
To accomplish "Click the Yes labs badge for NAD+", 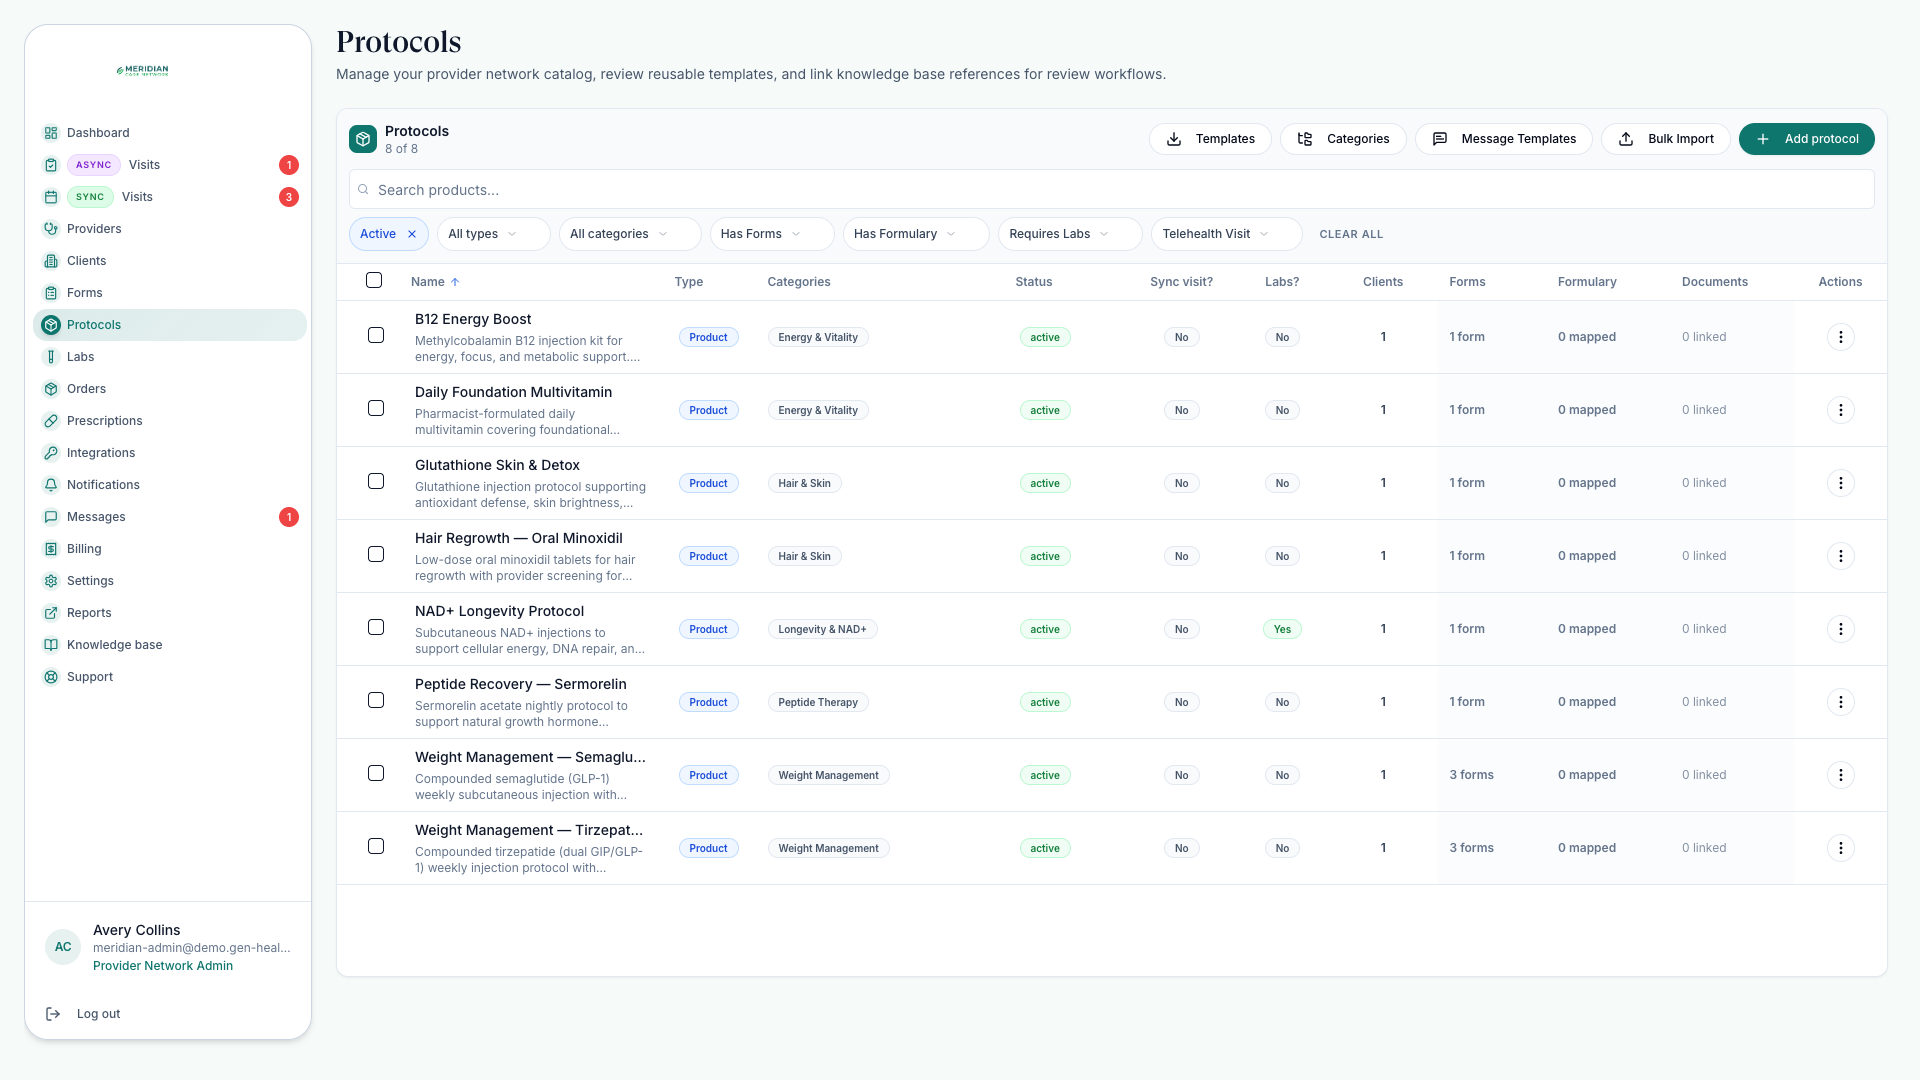I will tap(1282, 629).
